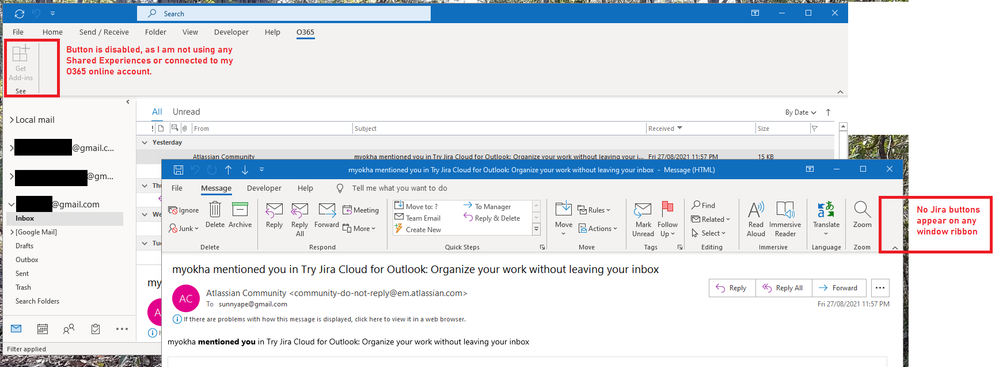Click the Forward button in message header

[x=838, y=287]
